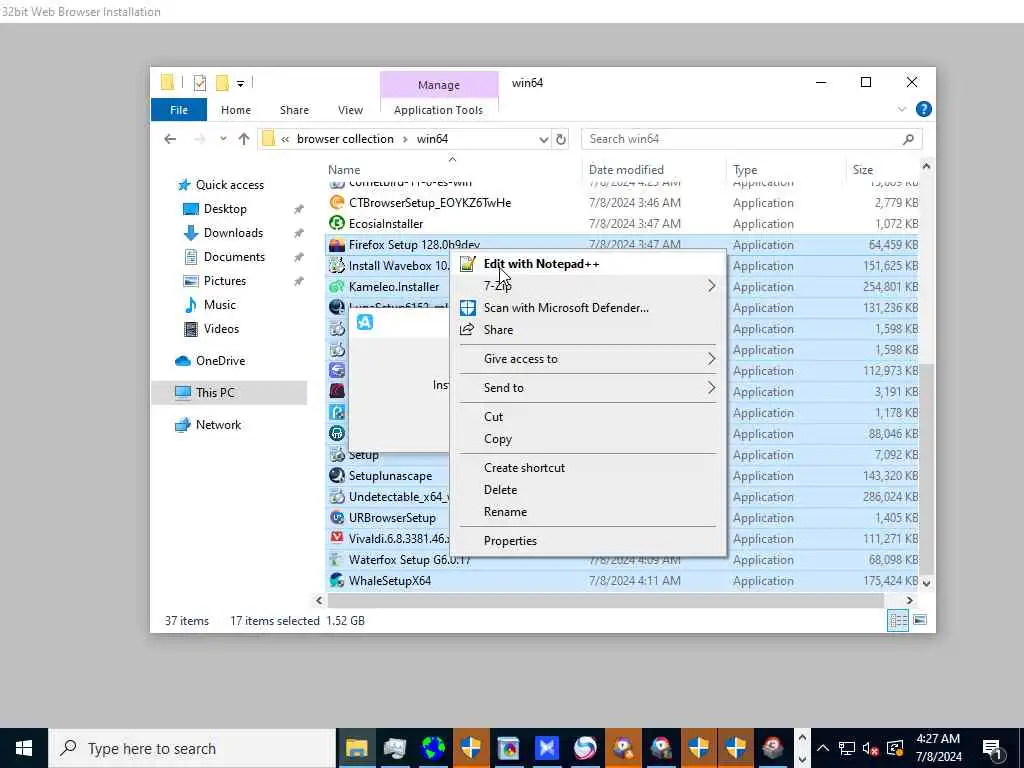Click the Share icon in context menu
The image size is (1024, 768).
click(x=467, y=330)
